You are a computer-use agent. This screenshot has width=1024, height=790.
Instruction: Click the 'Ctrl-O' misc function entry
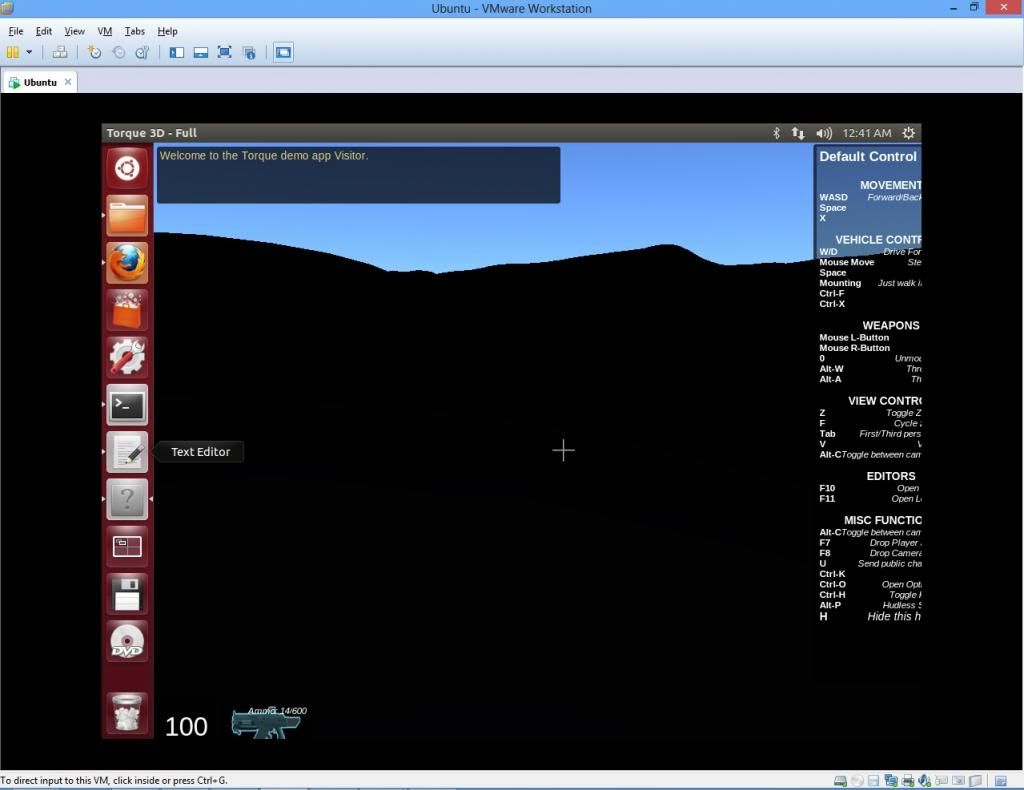[x=832, y=584]
